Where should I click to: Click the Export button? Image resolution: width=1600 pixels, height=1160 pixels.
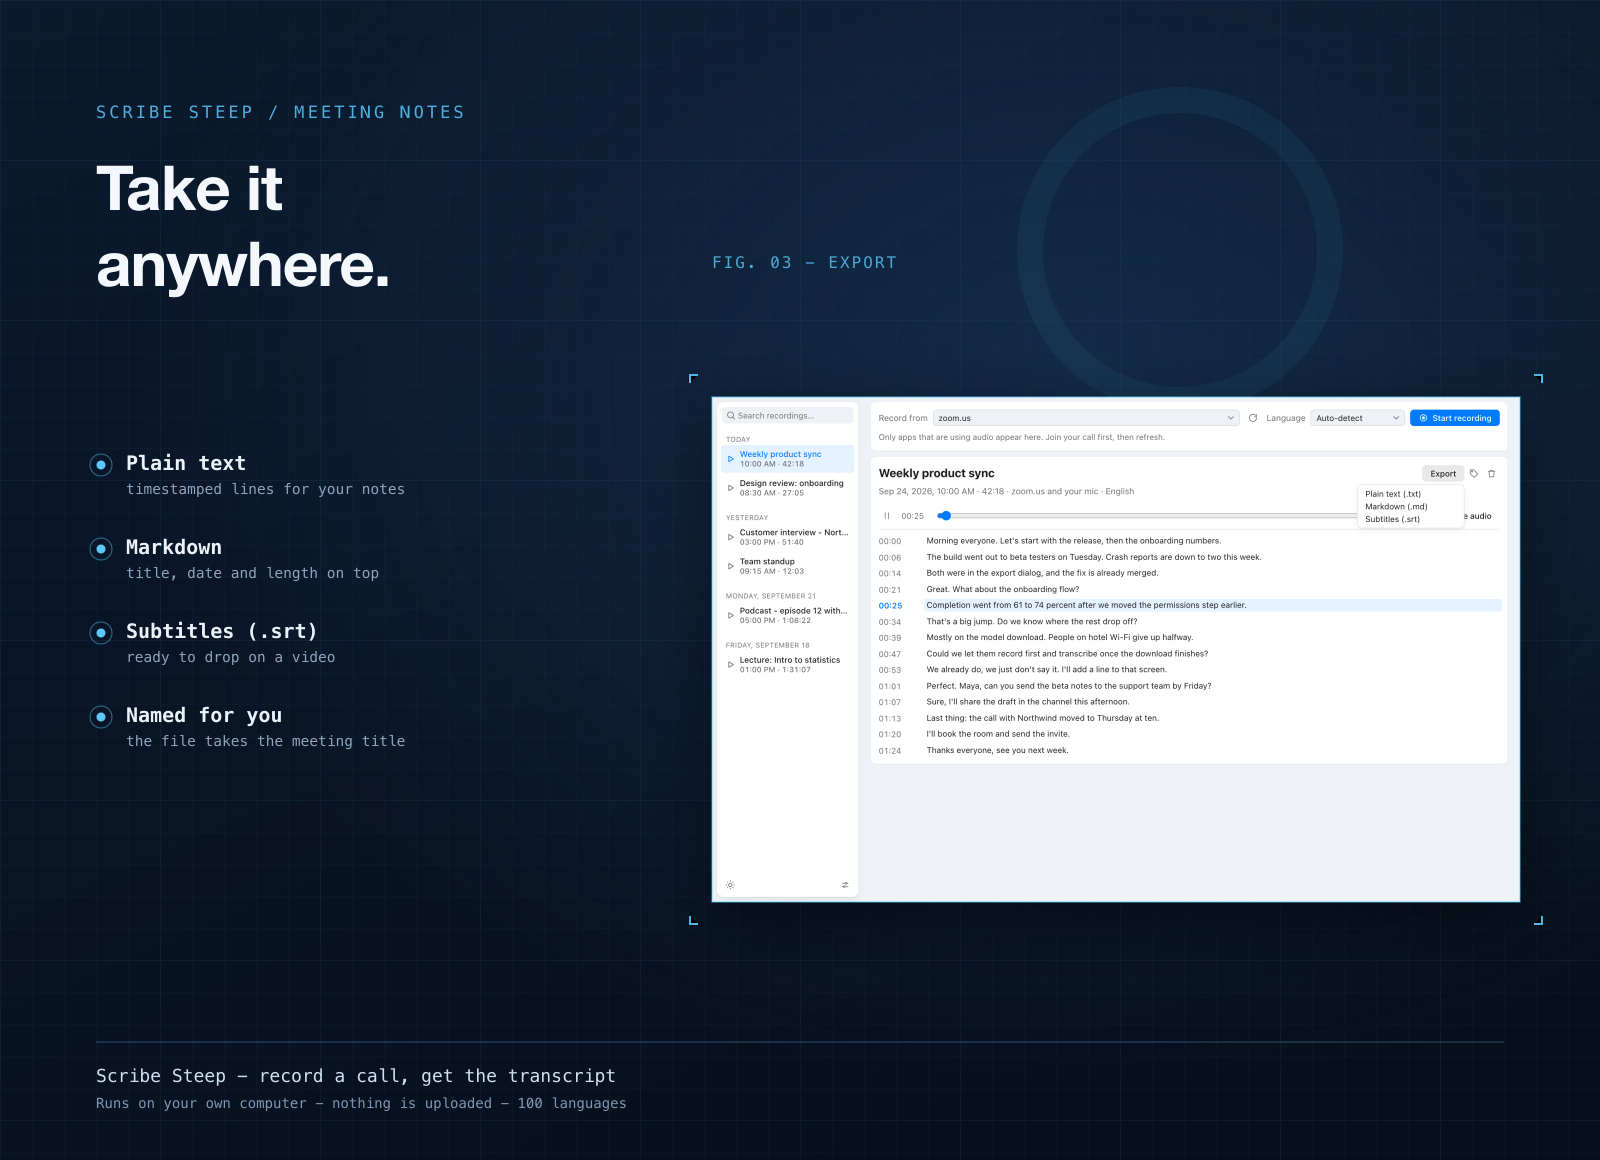click(x=1443, y=474)
